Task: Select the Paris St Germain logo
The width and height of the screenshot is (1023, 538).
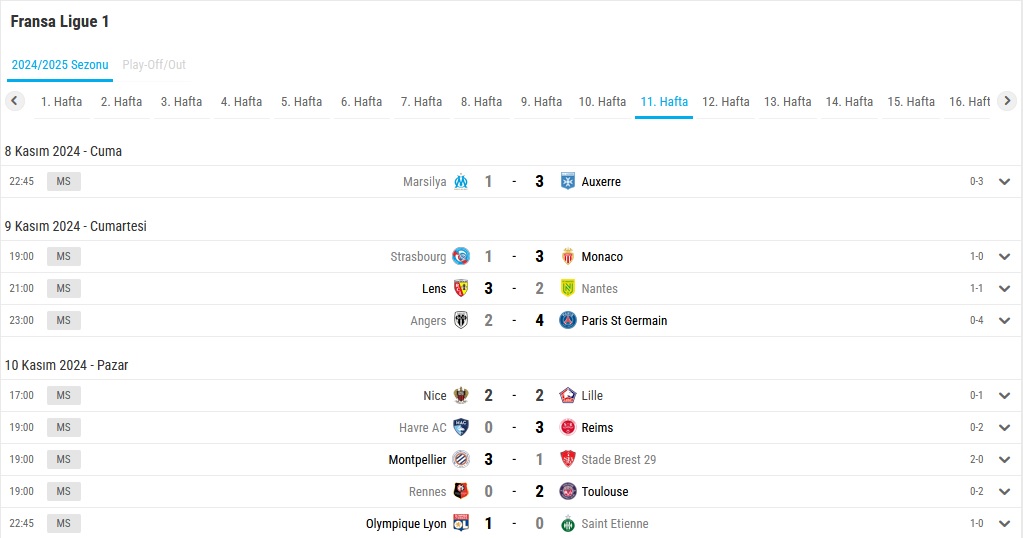Action: [x=568, y=320]
